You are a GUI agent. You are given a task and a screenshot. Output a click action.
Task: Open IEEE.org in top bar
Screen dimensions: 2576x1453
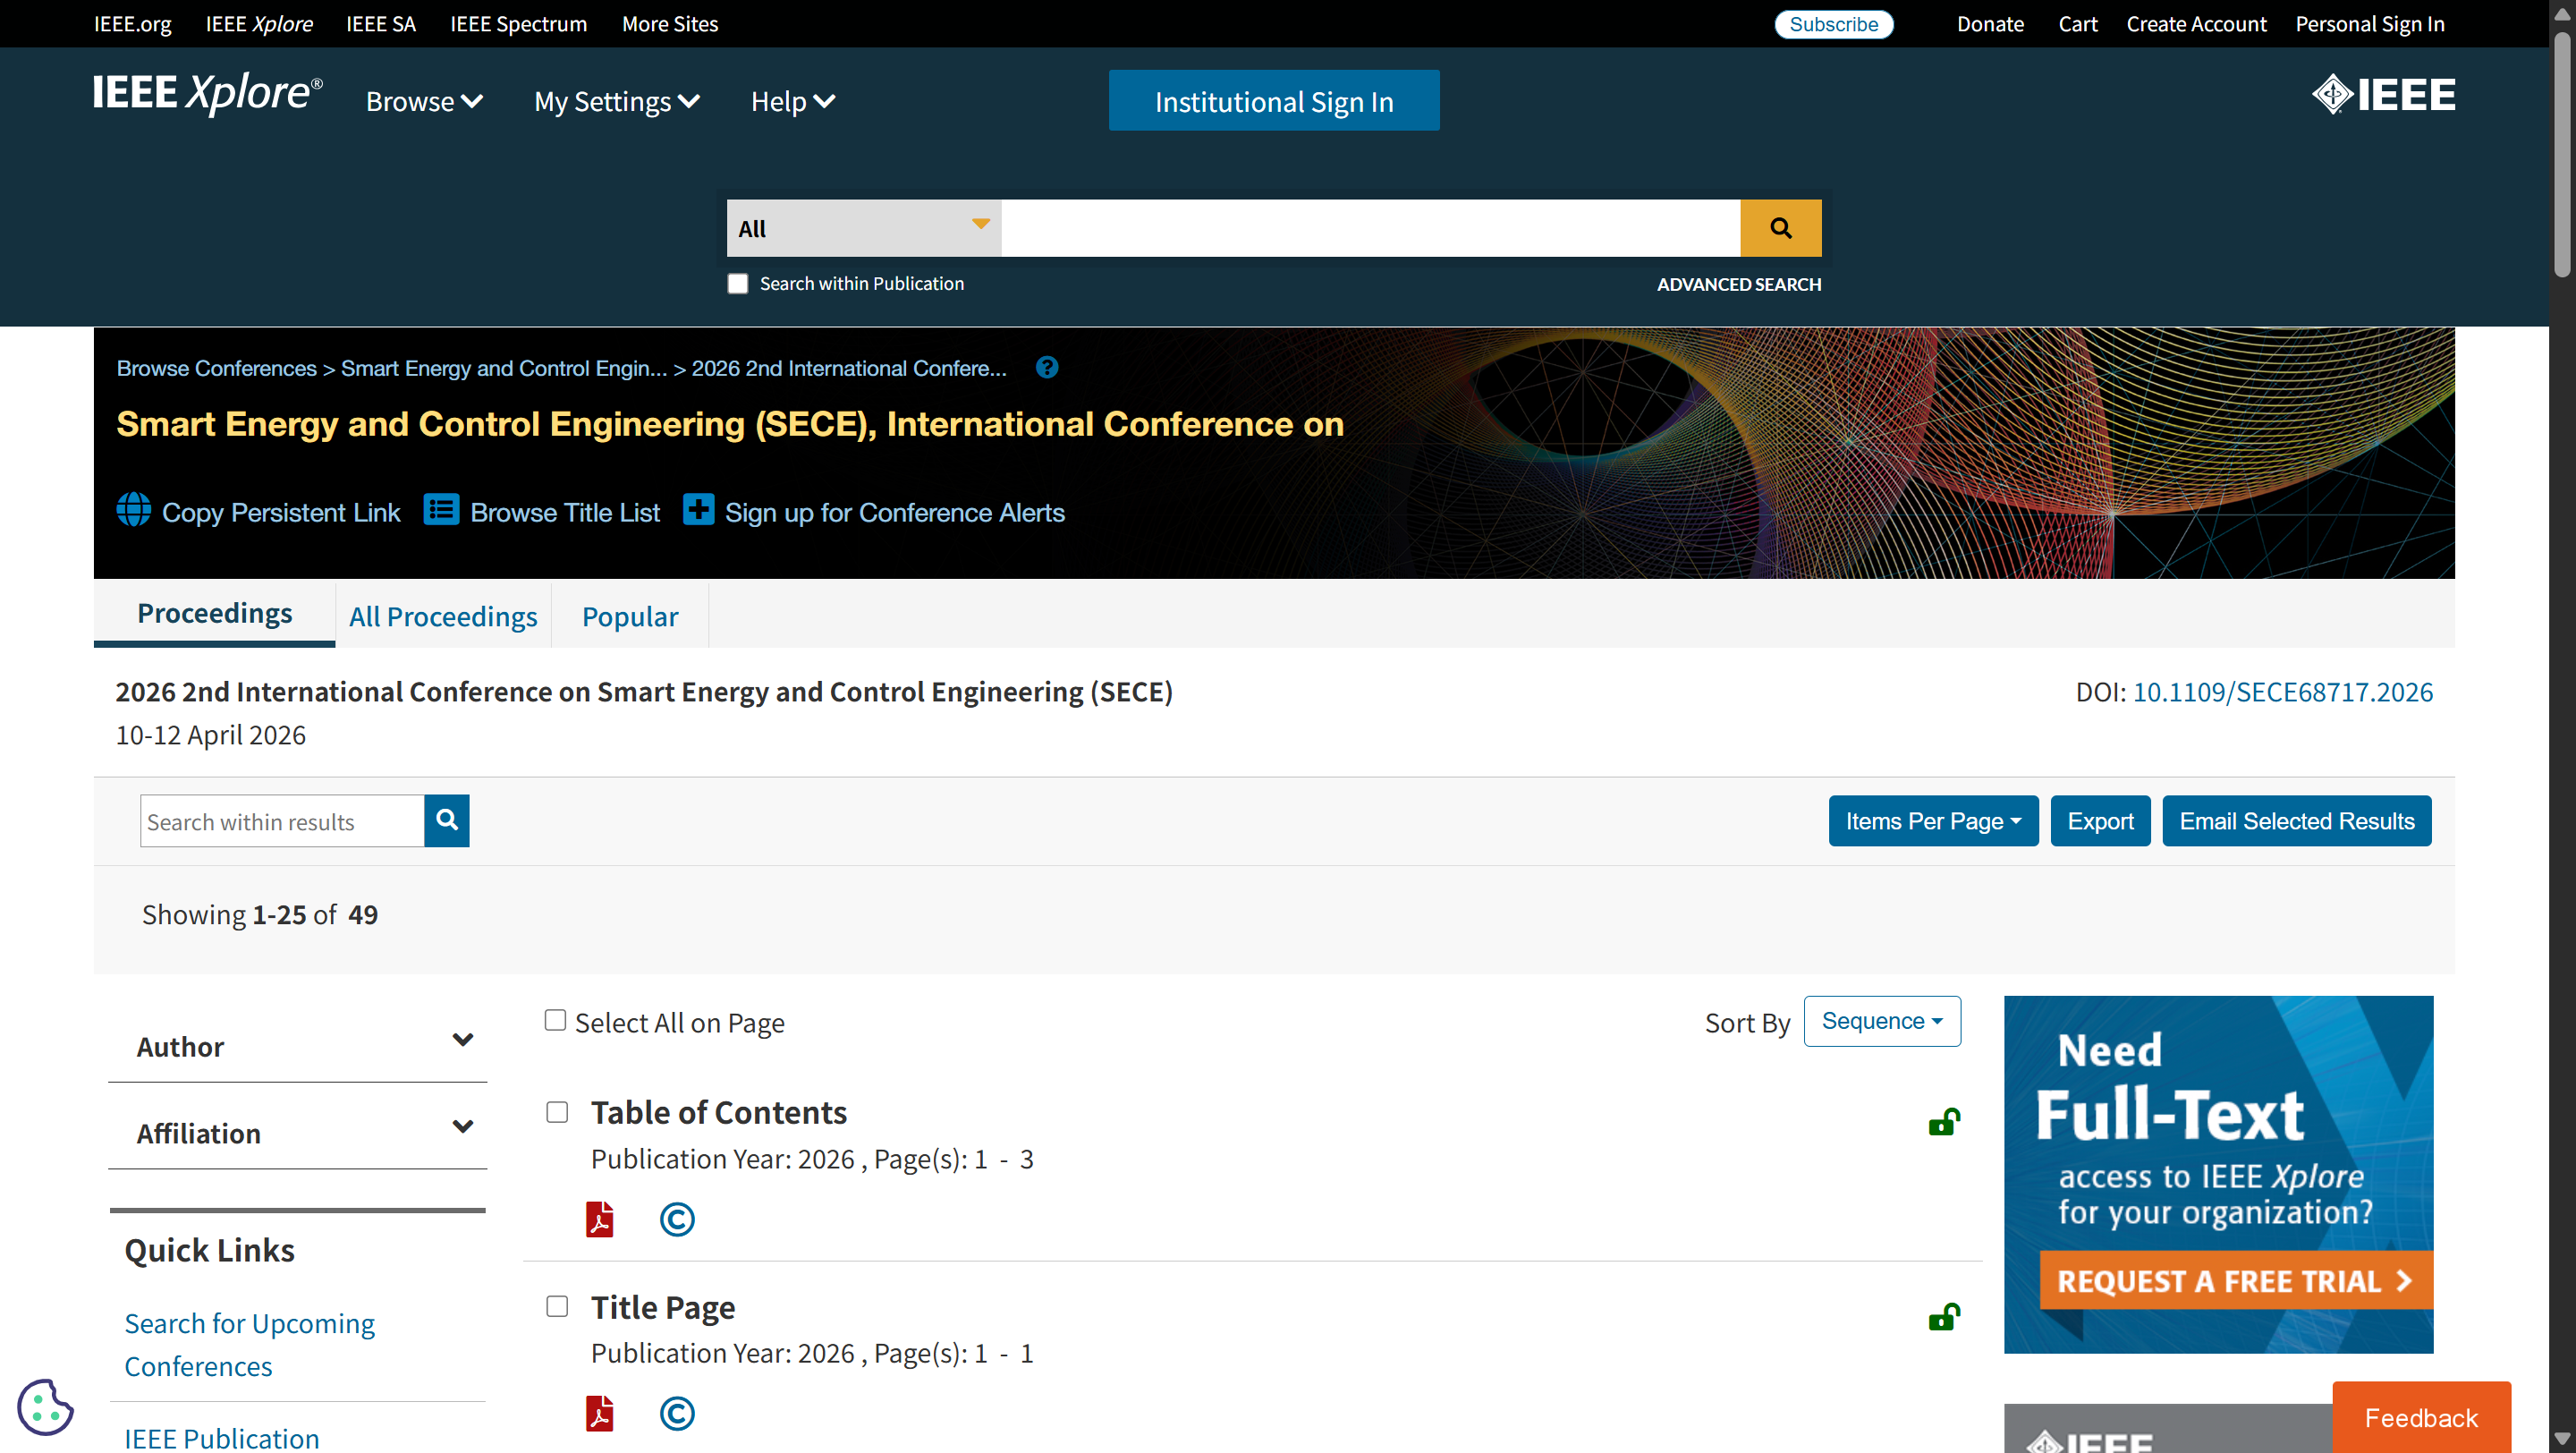click(x=133, y=24)
